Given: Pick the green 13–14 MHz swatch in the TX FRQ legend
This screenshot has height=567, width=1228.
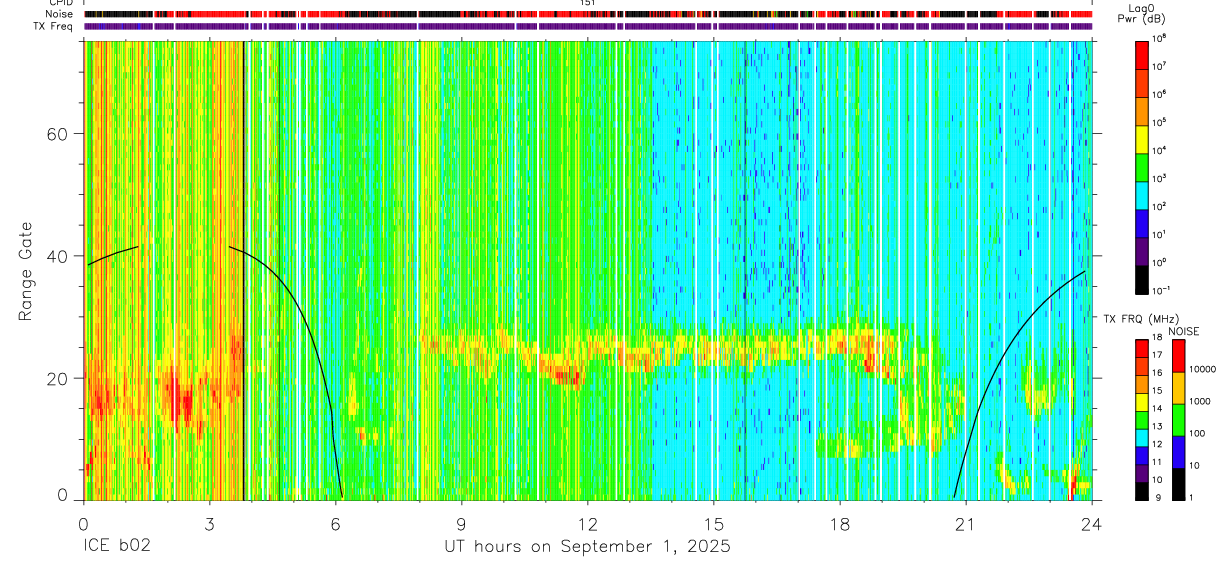Looking at the screenshot, I should [1142, 420].
